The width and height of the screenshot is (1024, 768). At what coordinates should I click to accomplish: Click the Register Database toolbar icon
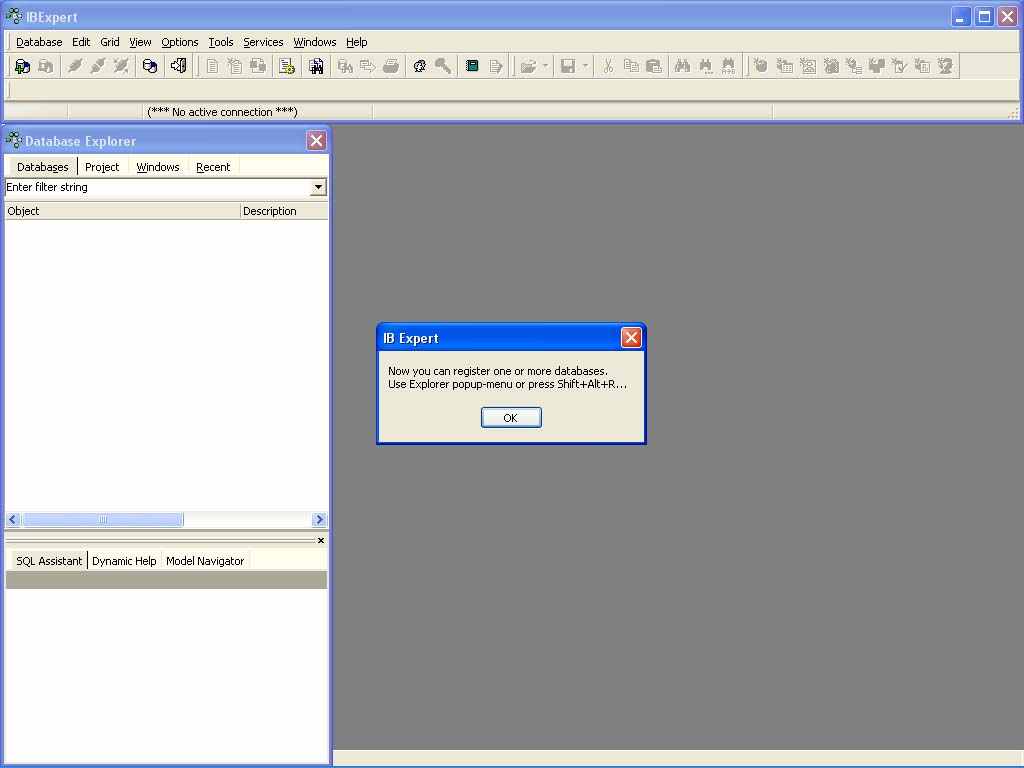(22, 66)
